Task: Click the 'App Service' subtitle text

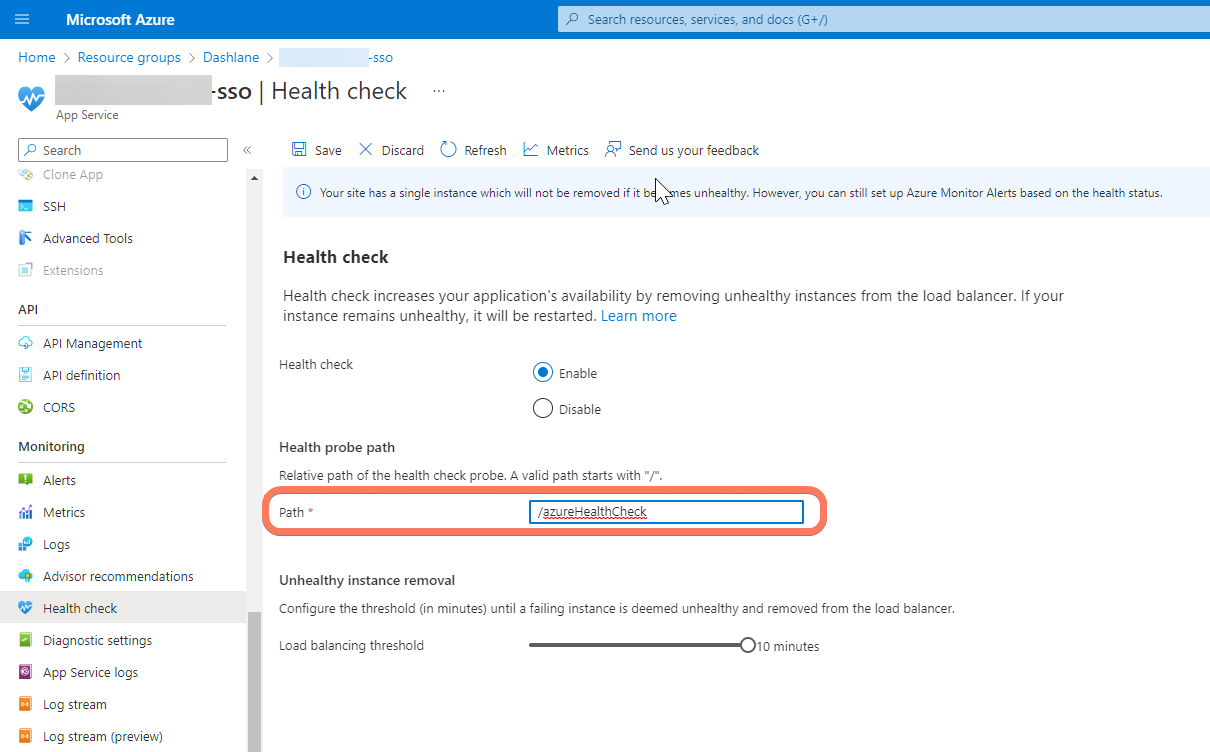Action: [x=87, y=115]
